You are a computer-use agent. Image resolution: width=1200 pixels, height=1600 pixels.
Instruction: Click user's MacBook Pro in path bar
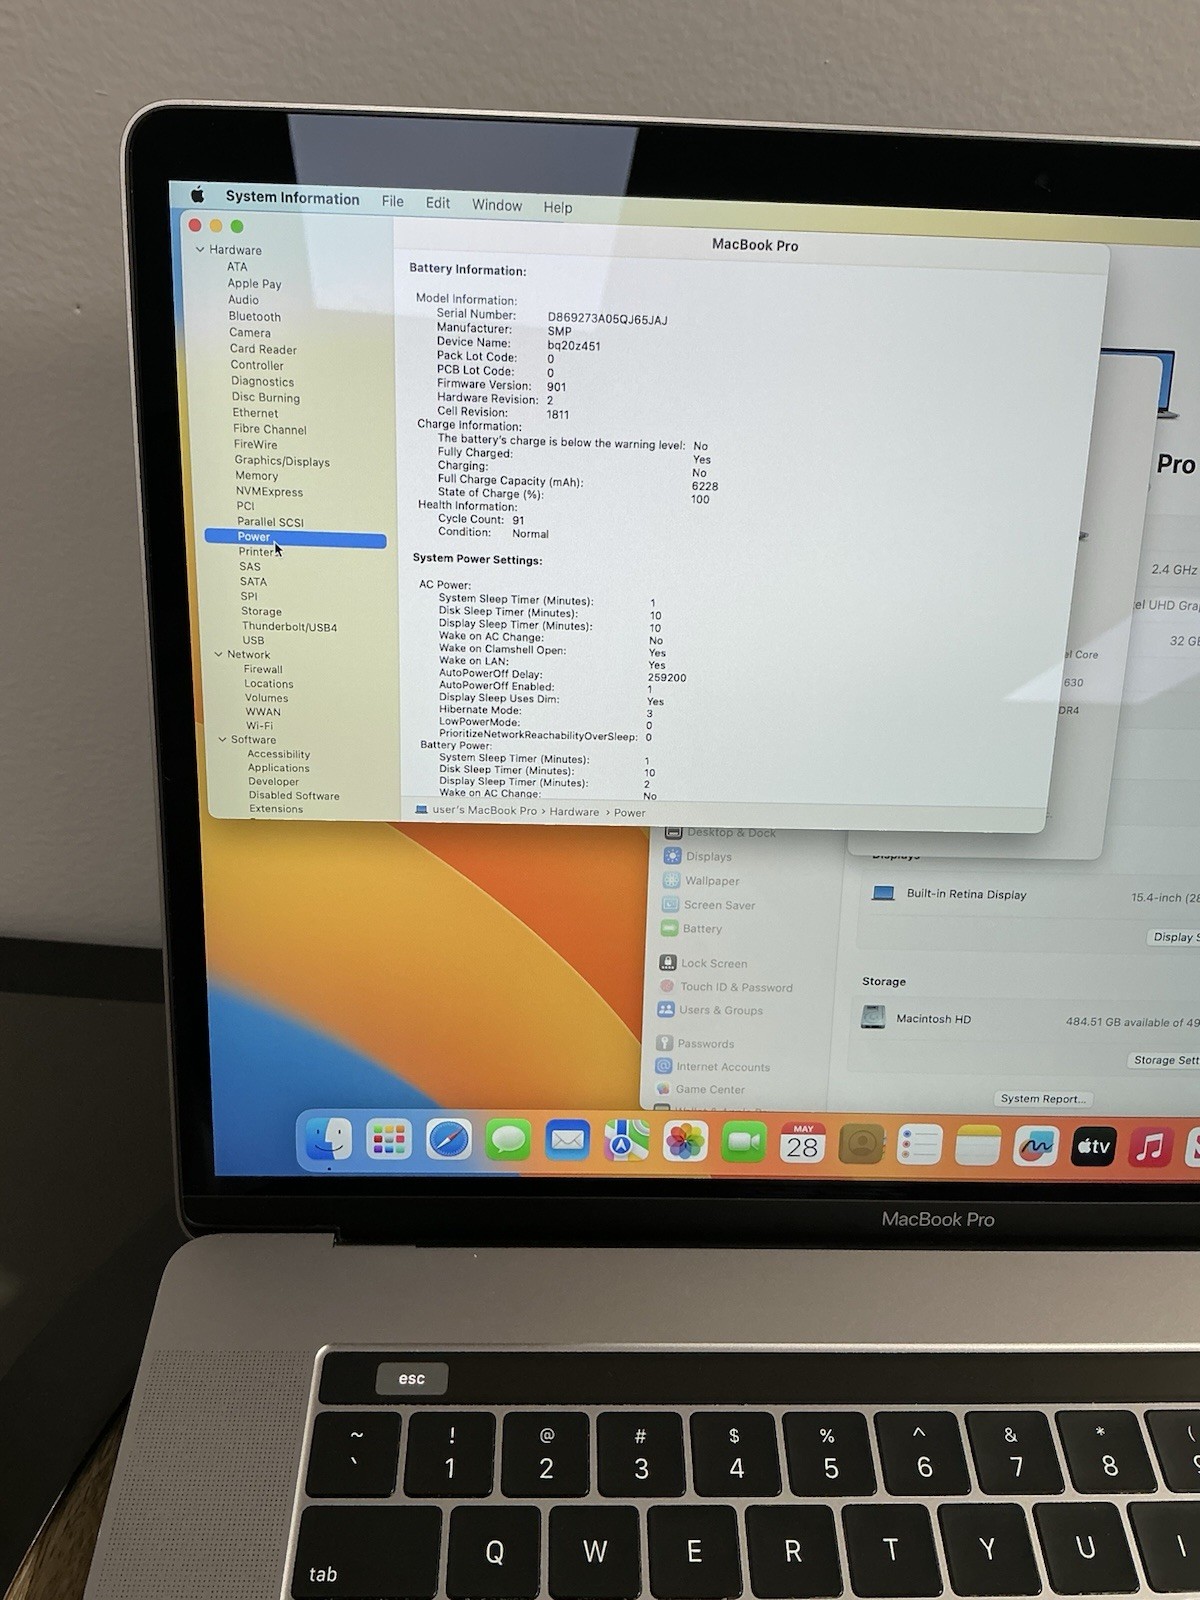click(484, 811)
